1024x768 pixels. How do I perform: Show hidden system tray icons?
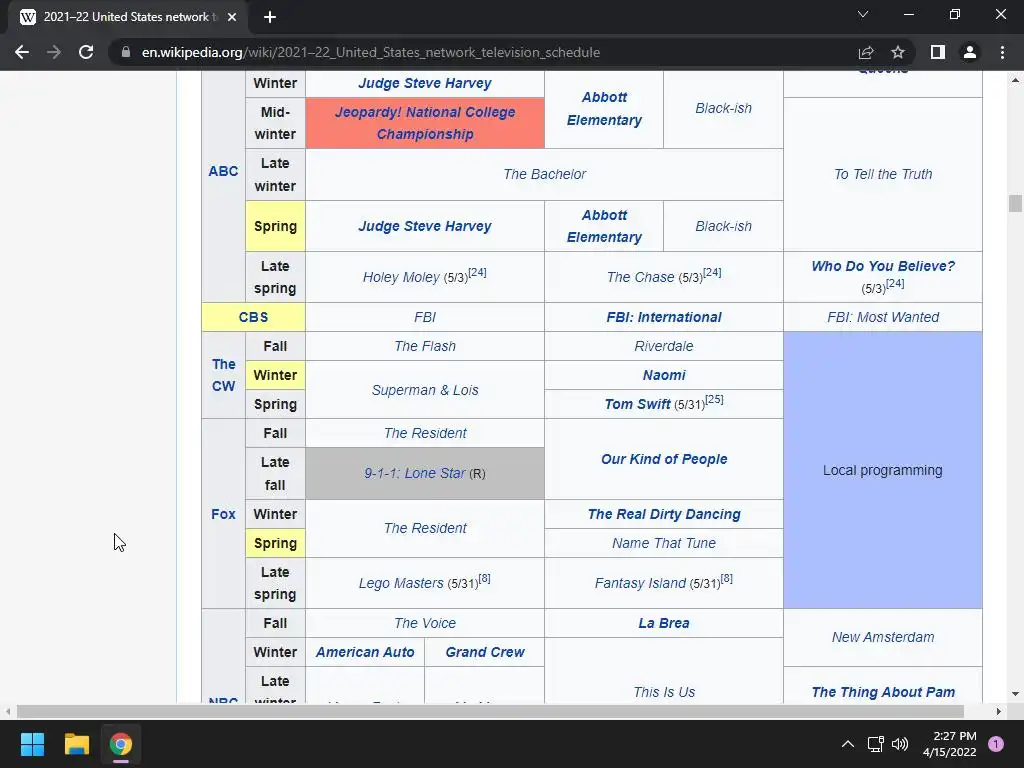848,744
